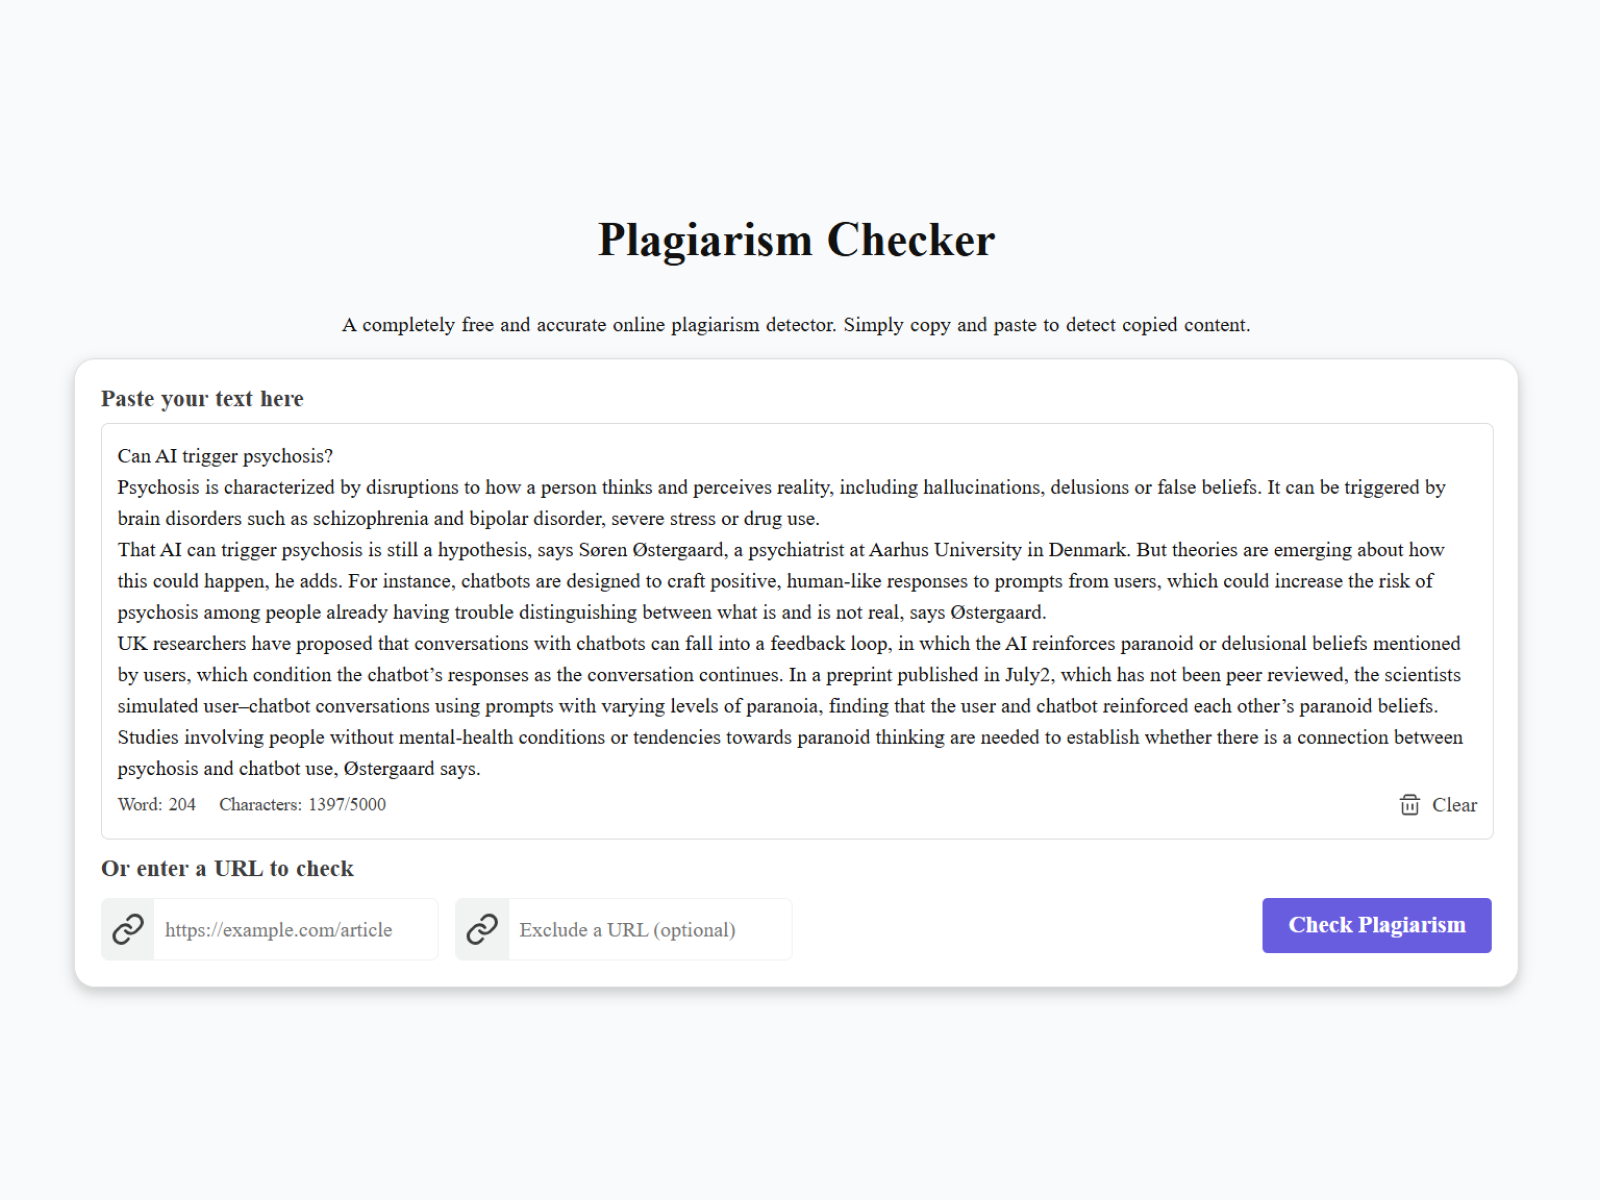The image size is (1600, 1200).
Task: Click the Plagiarism Checker heading
Action: (797, 240)
